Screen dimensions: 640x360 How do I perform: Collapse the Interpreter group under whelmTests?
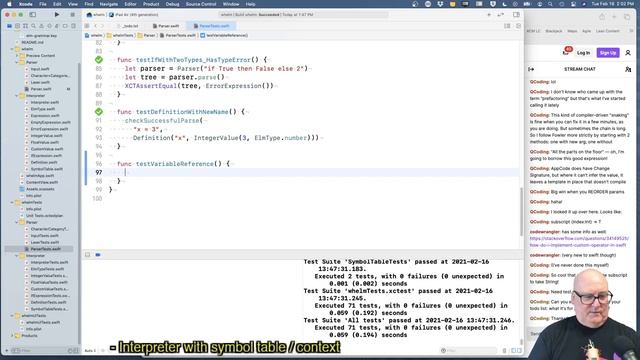pos(17,256)
